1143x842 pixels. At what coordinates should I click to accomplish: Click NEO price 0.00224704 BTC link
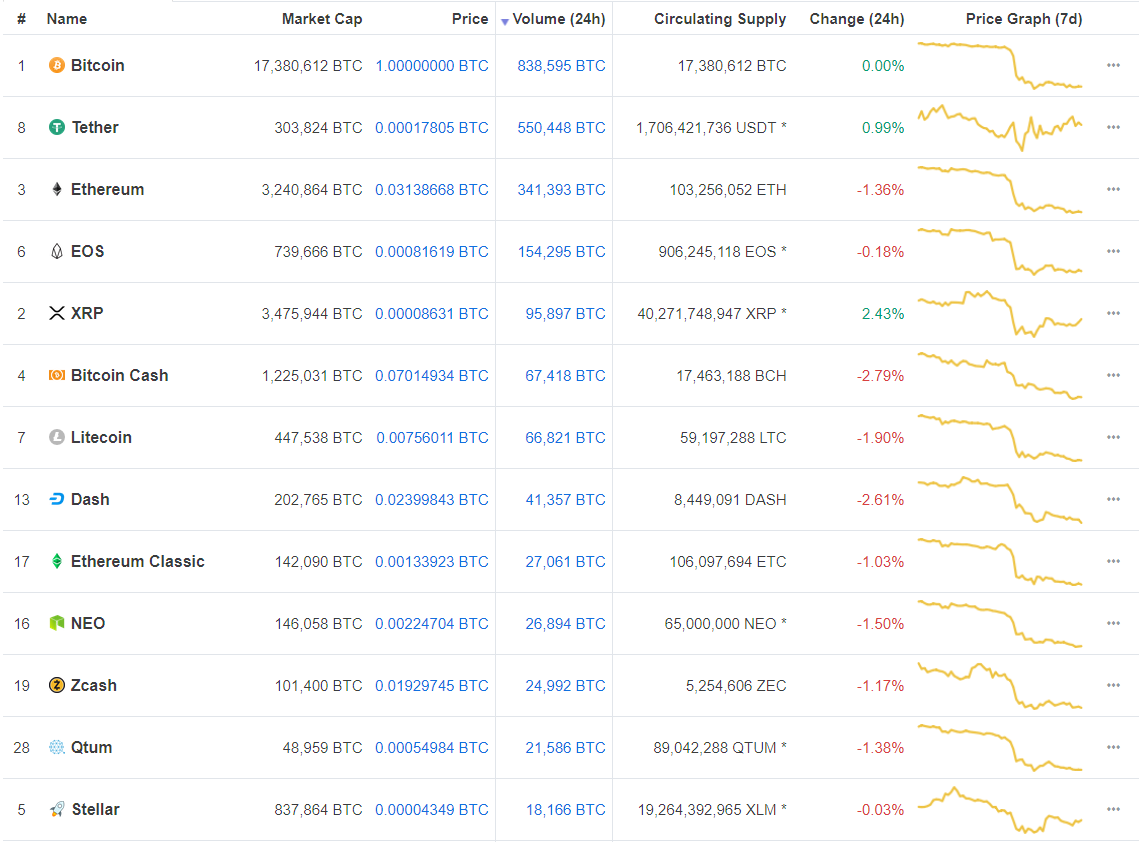pos(432,624)
